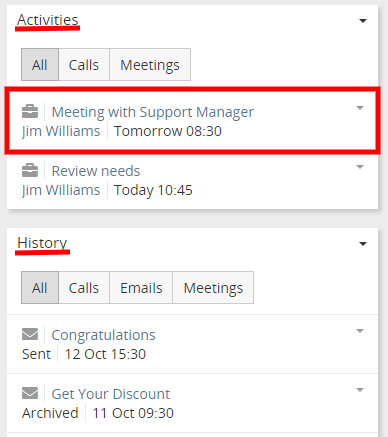
Task: Filter Activities by Calls
Action: (x=84, y=65)
